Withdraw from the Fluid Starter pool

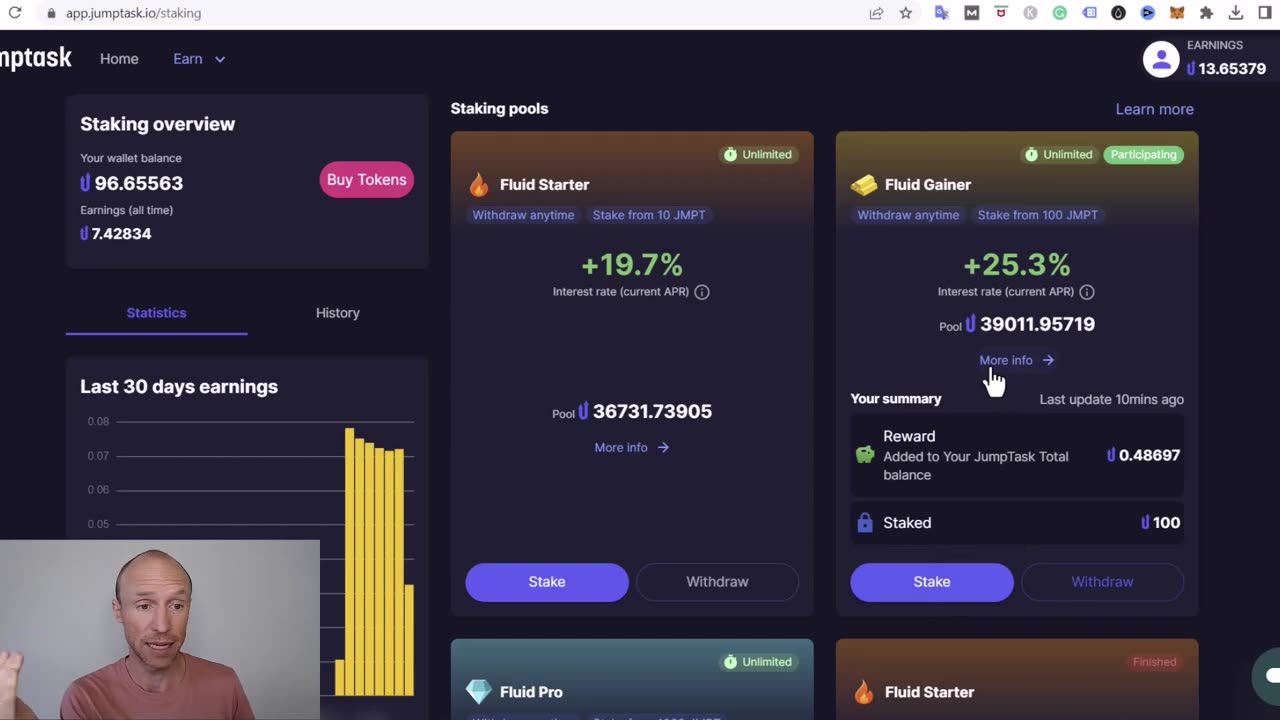point(717,582)
